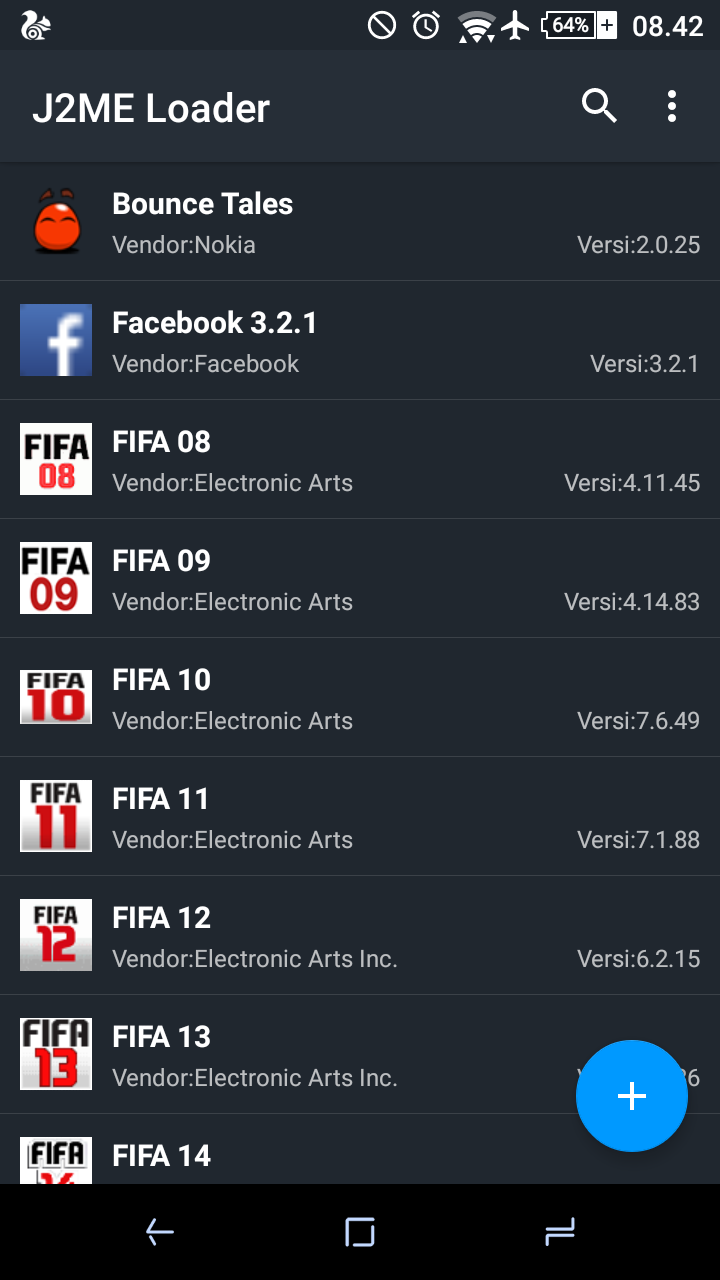
Task: Tap the FIFA 11 game icon
Action: coord(56,816)
